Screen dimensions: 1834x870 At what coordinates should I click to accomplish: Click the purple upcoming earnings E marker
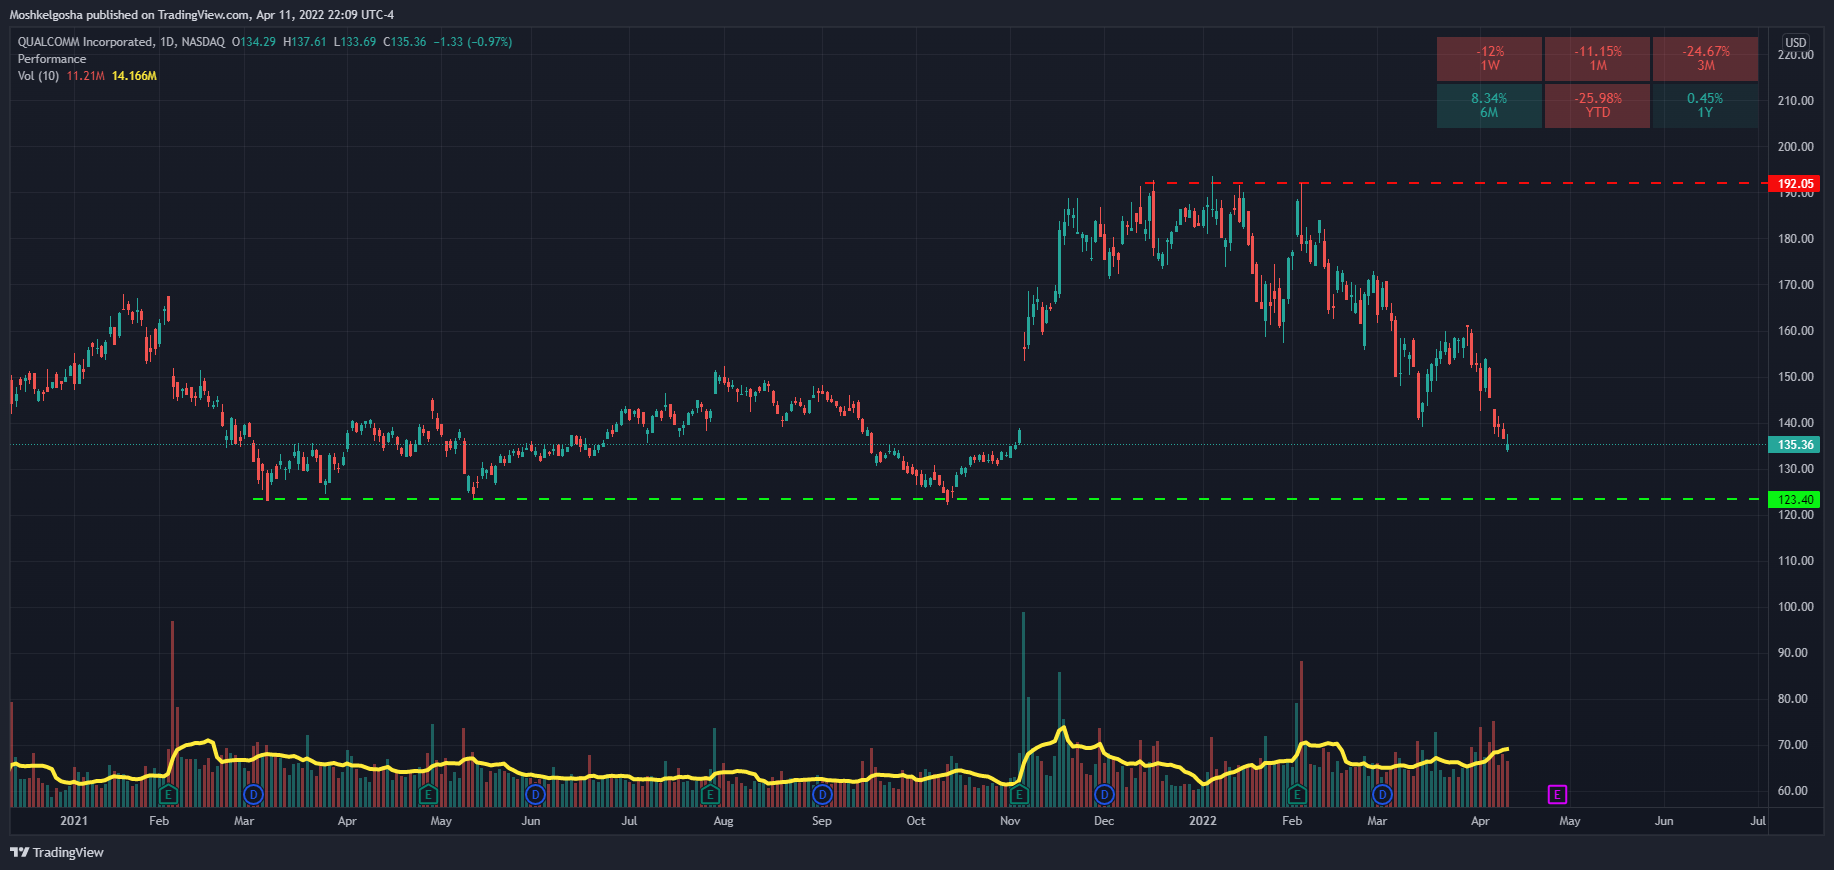click(x=1557, y=795)
